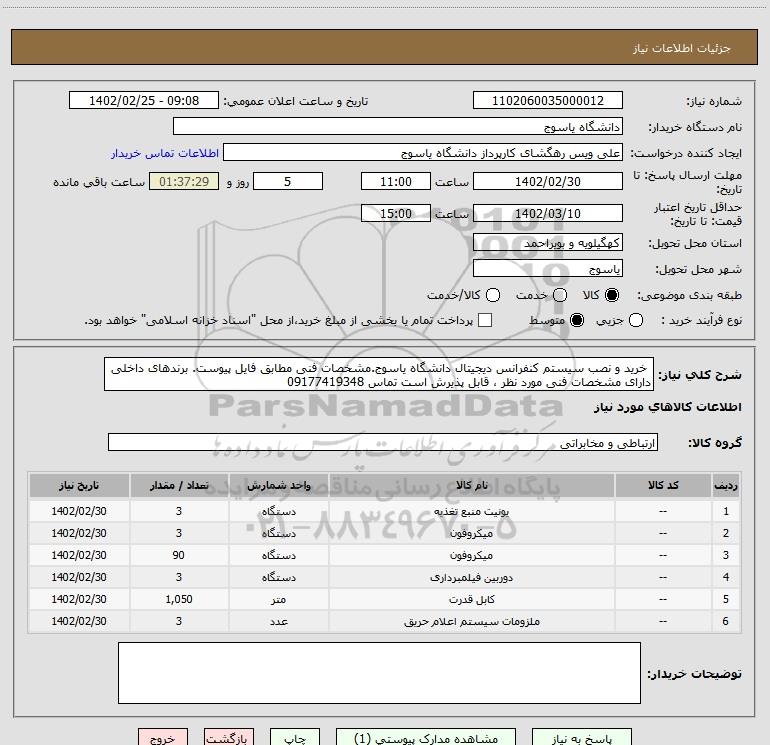
Task: Choose جزیی purchase process option
Action: [635, 320]
